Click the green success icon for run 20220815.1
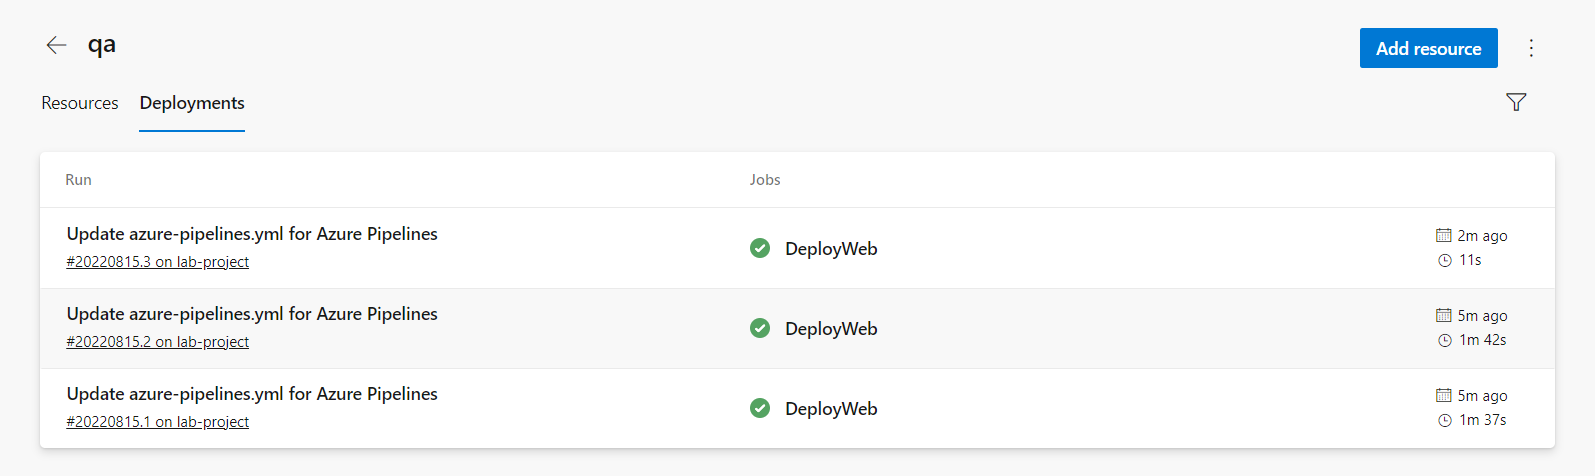1595x476 pixels. (760, 408)
